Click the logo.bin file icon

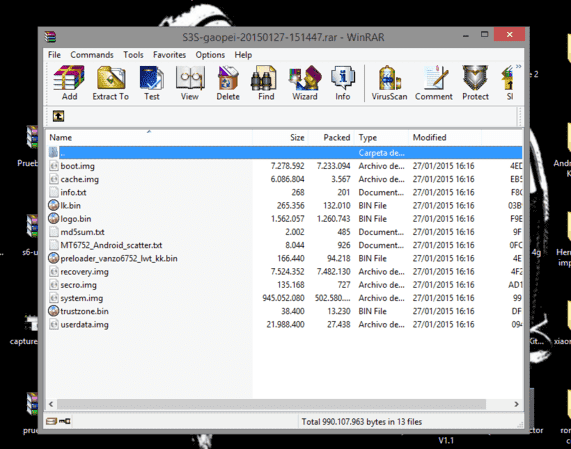(54, 218)
